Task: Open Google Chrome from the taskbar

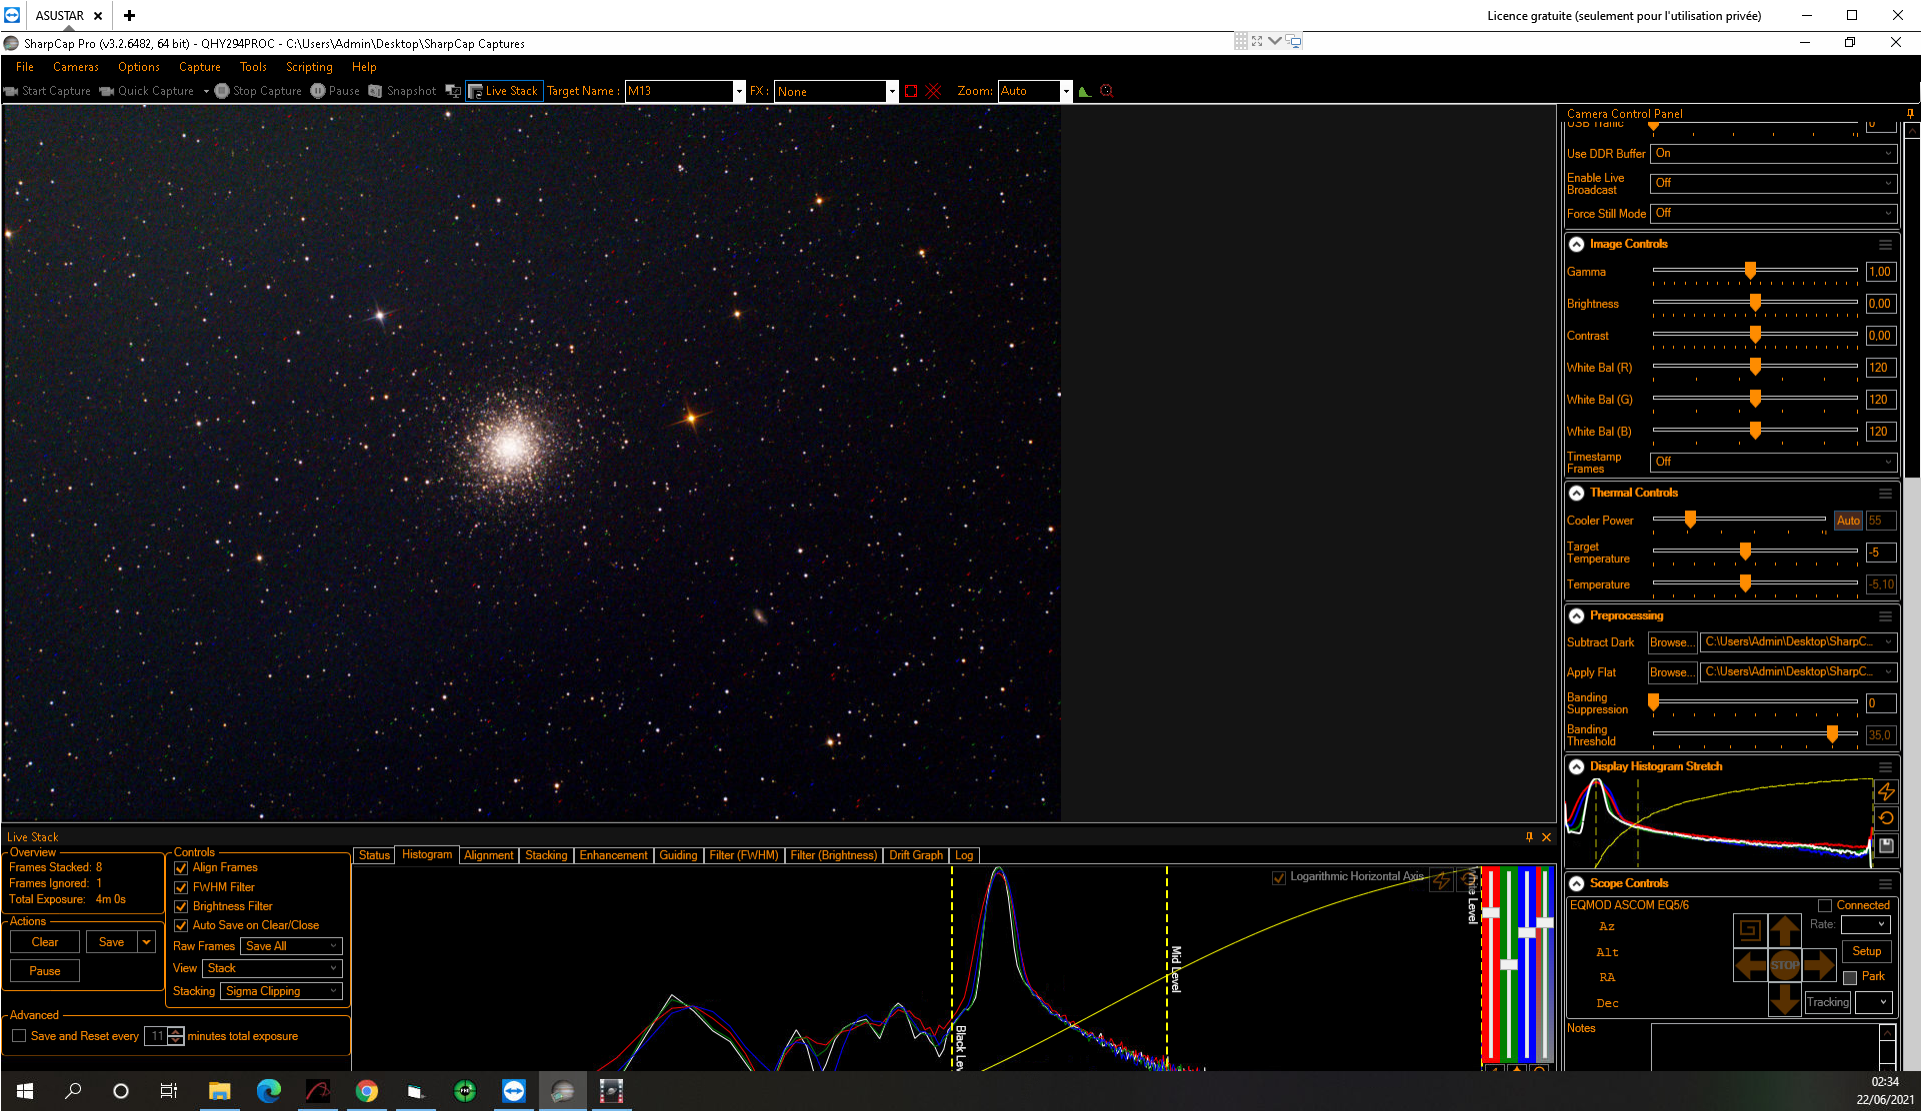Action: click(x=367, y=1091)
